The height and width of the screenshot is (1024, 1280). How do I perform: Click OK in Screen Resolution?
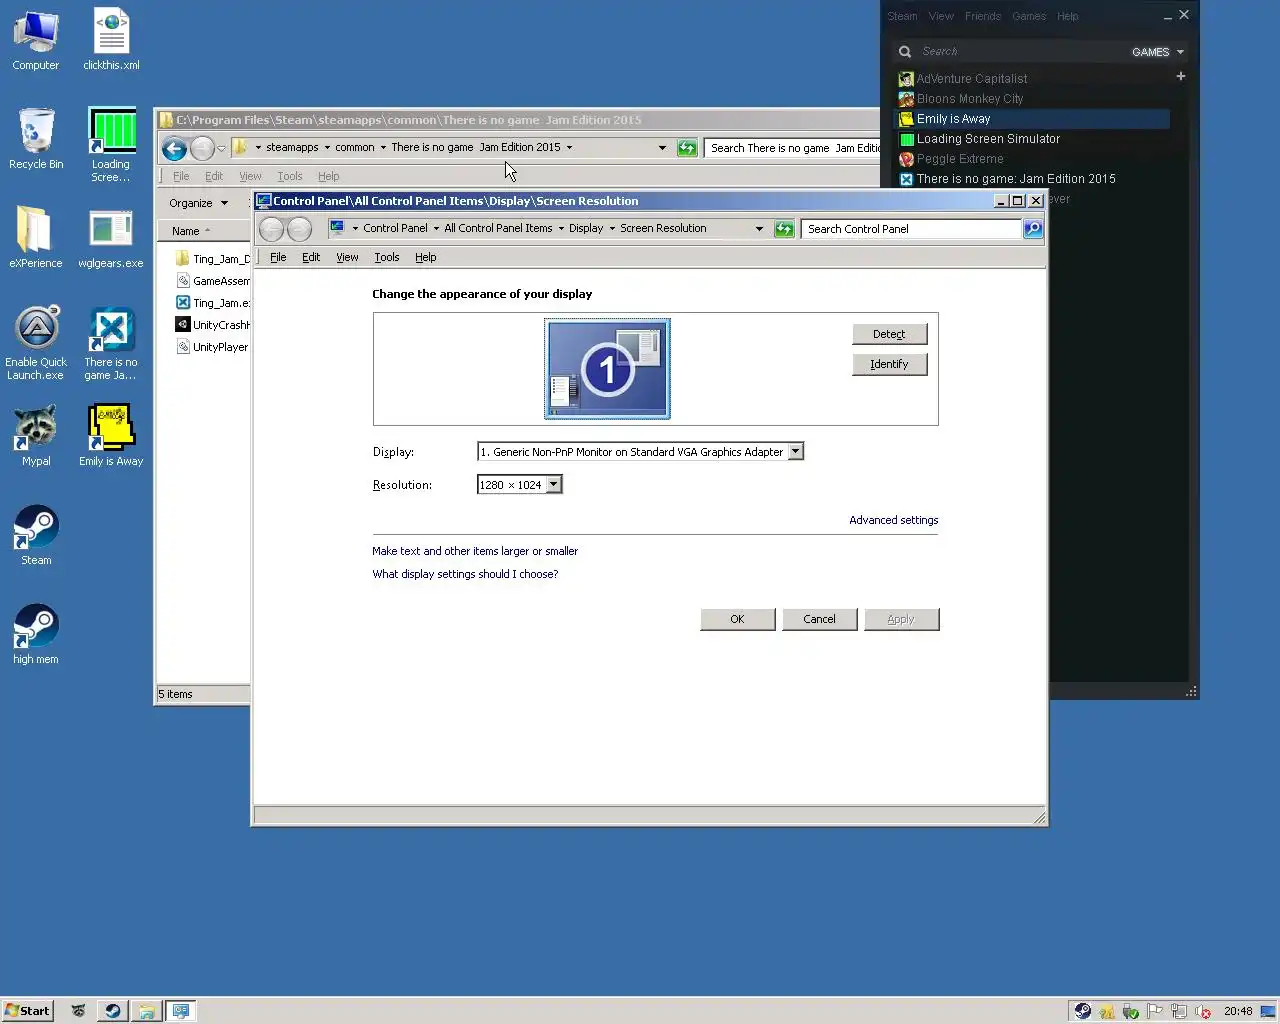pyautogui.click(x=737, y=619)
